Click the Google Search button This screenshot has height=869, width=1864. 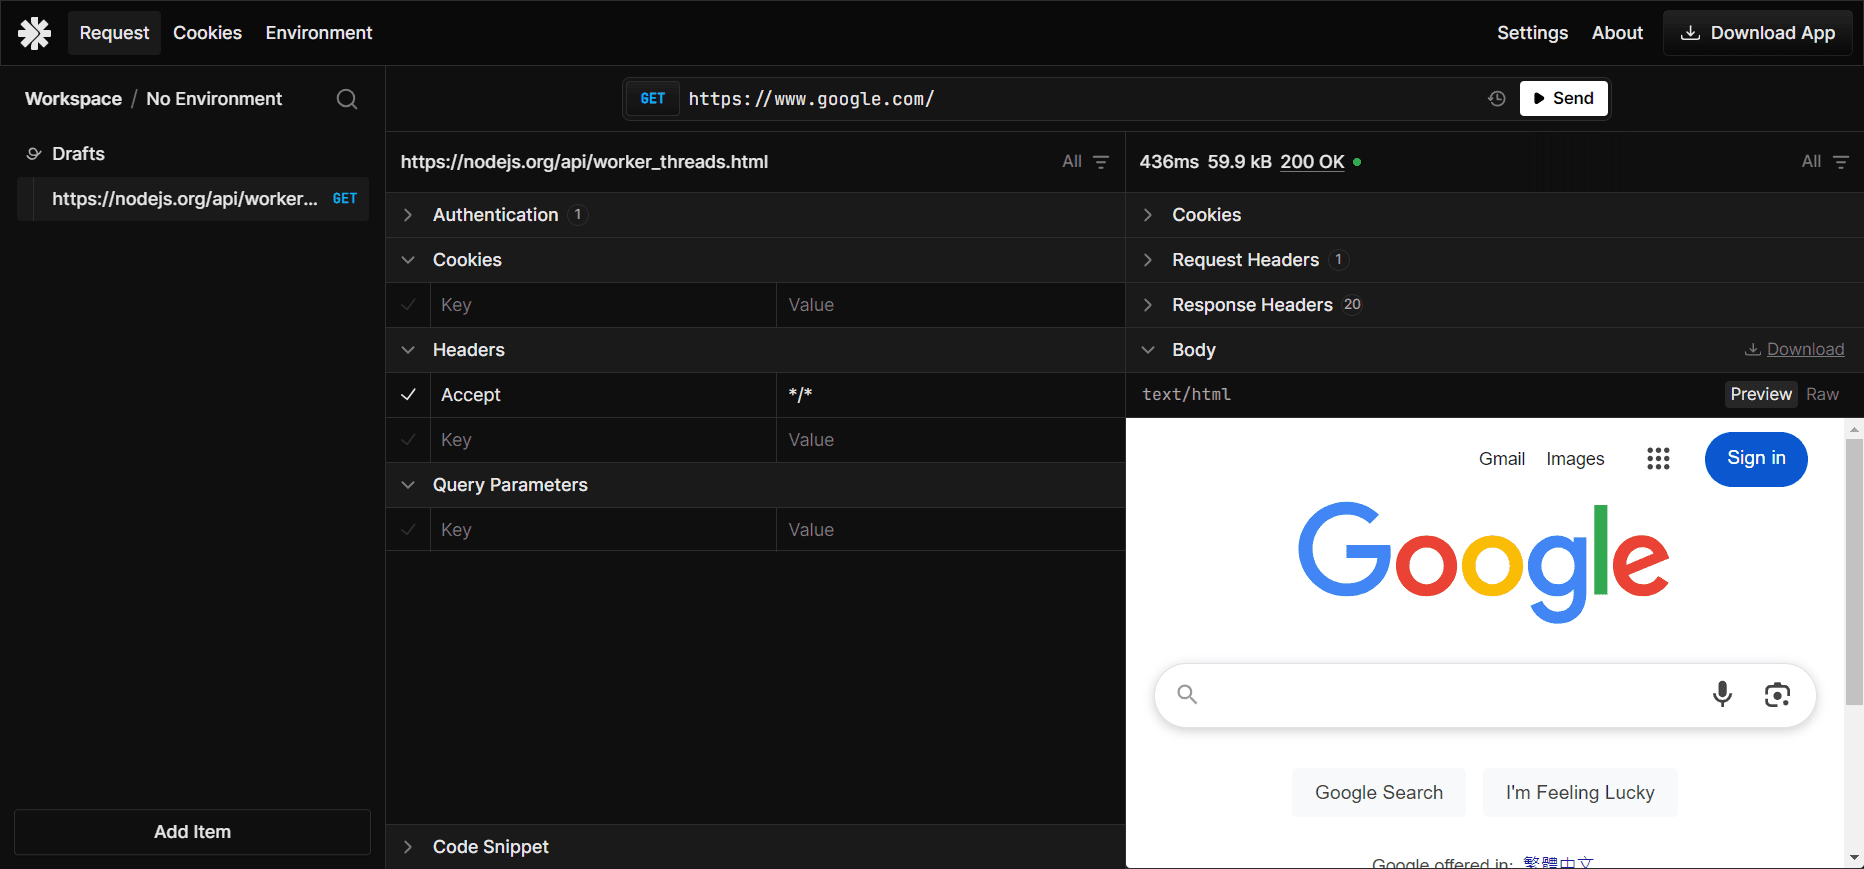coord(1379,793)
